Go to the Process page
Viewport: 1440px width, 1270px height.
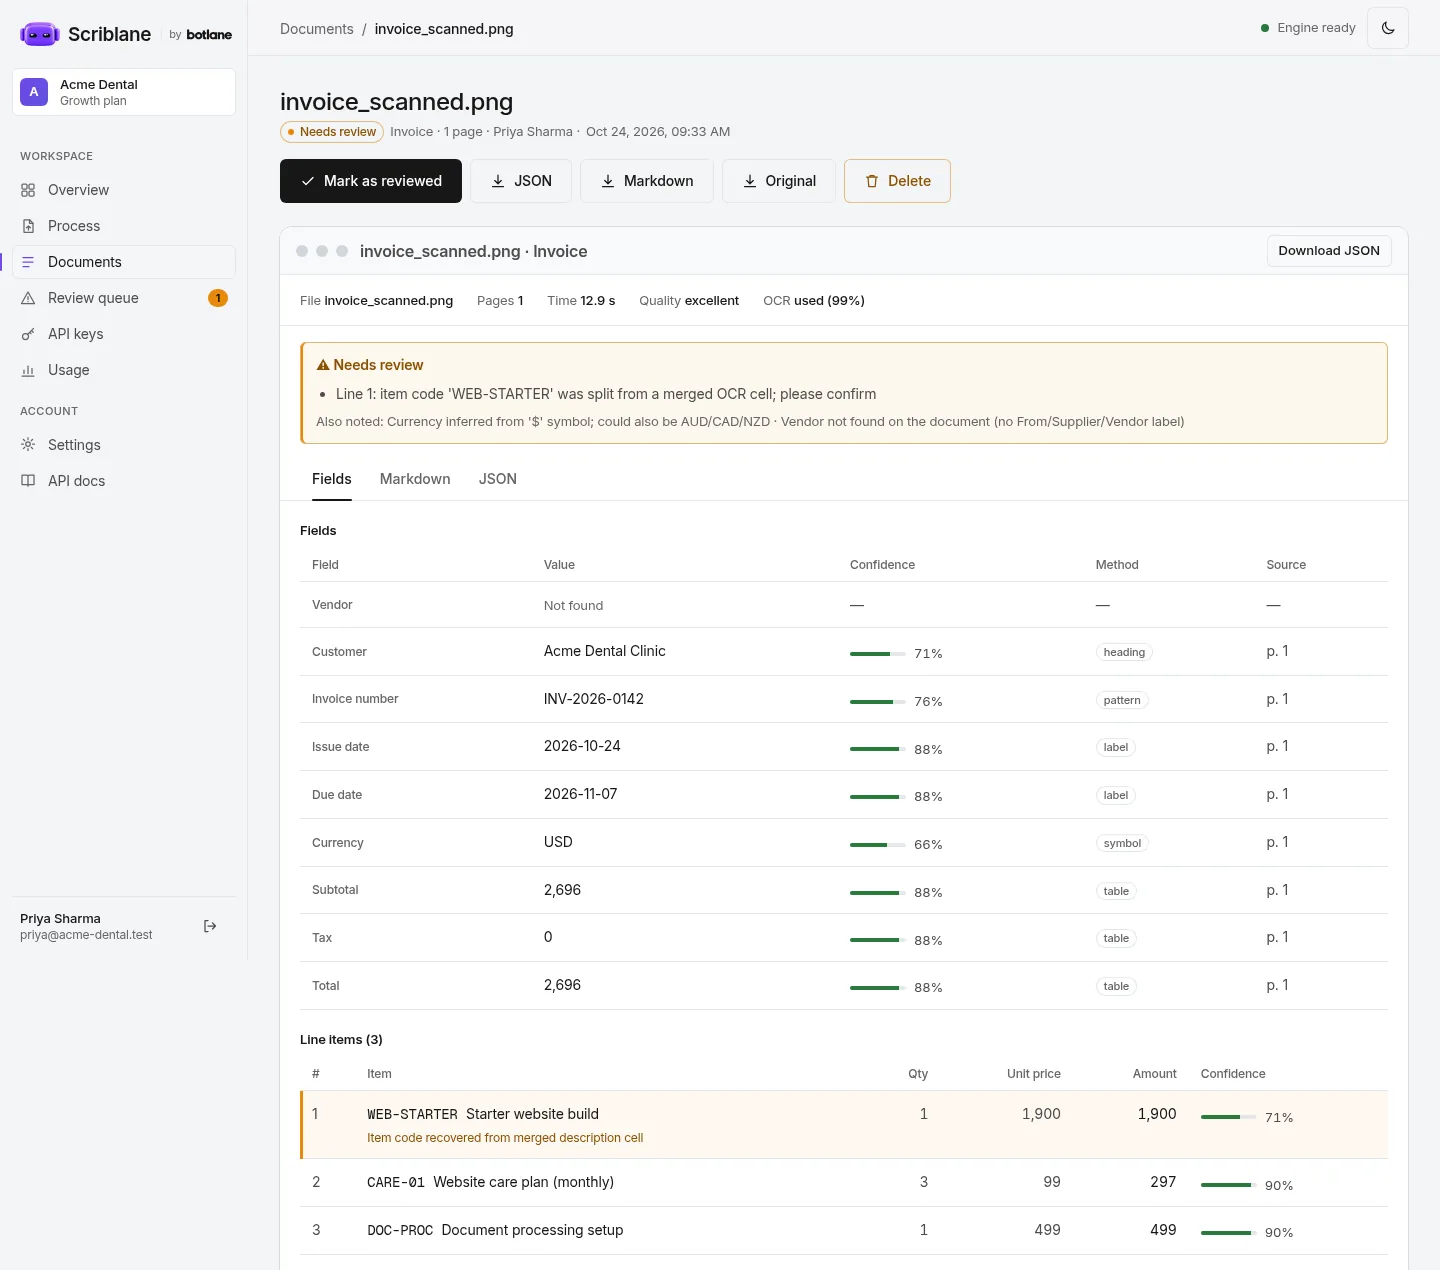124,226
